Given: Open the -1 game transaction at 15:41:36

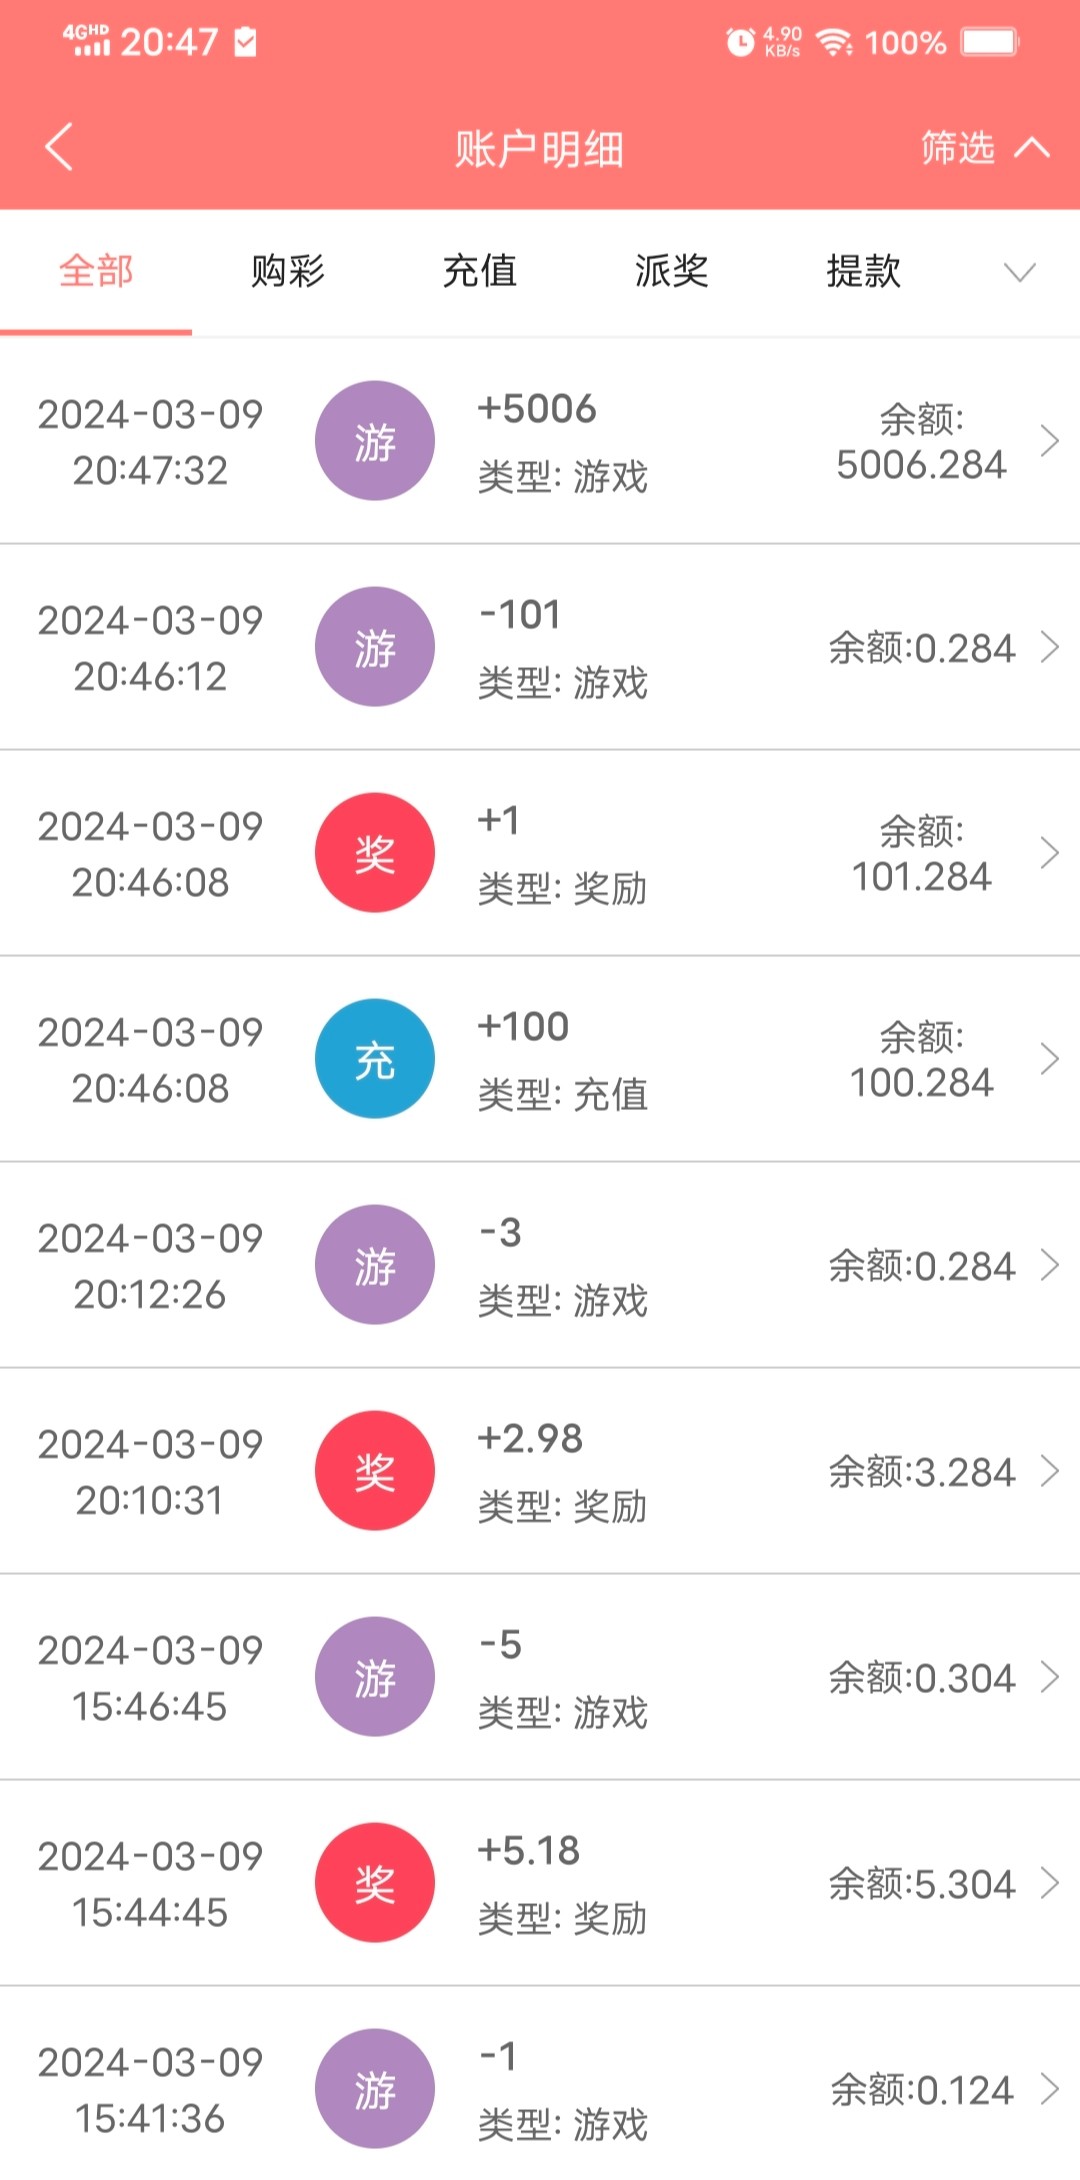Looking at the screenshot, I should click(x=560, y=2089).
